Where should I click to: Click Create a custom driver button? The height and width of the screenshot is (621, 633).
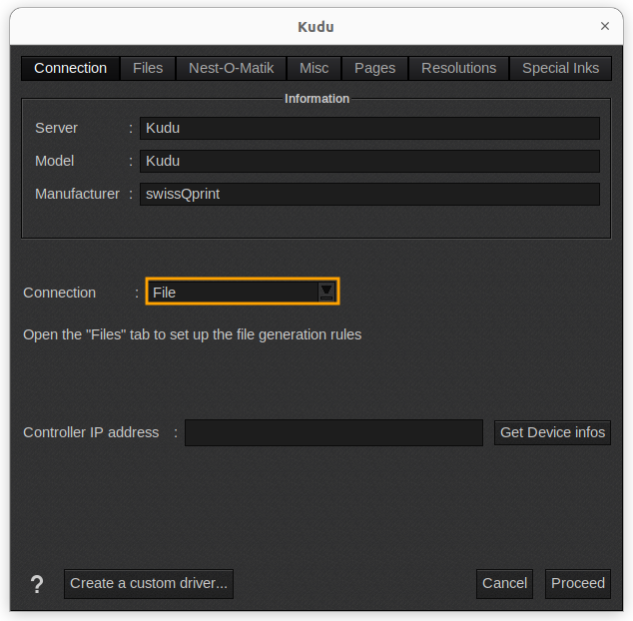pos(149,583)
